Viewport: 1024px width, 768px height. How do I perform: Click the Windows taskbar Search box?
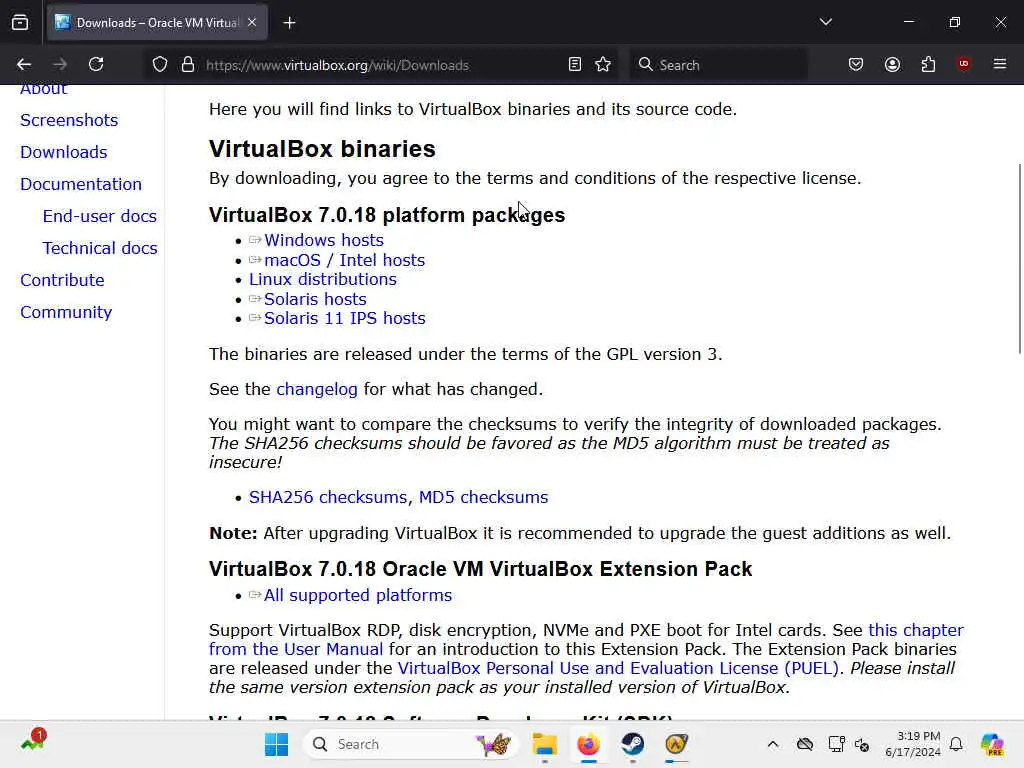410,744
